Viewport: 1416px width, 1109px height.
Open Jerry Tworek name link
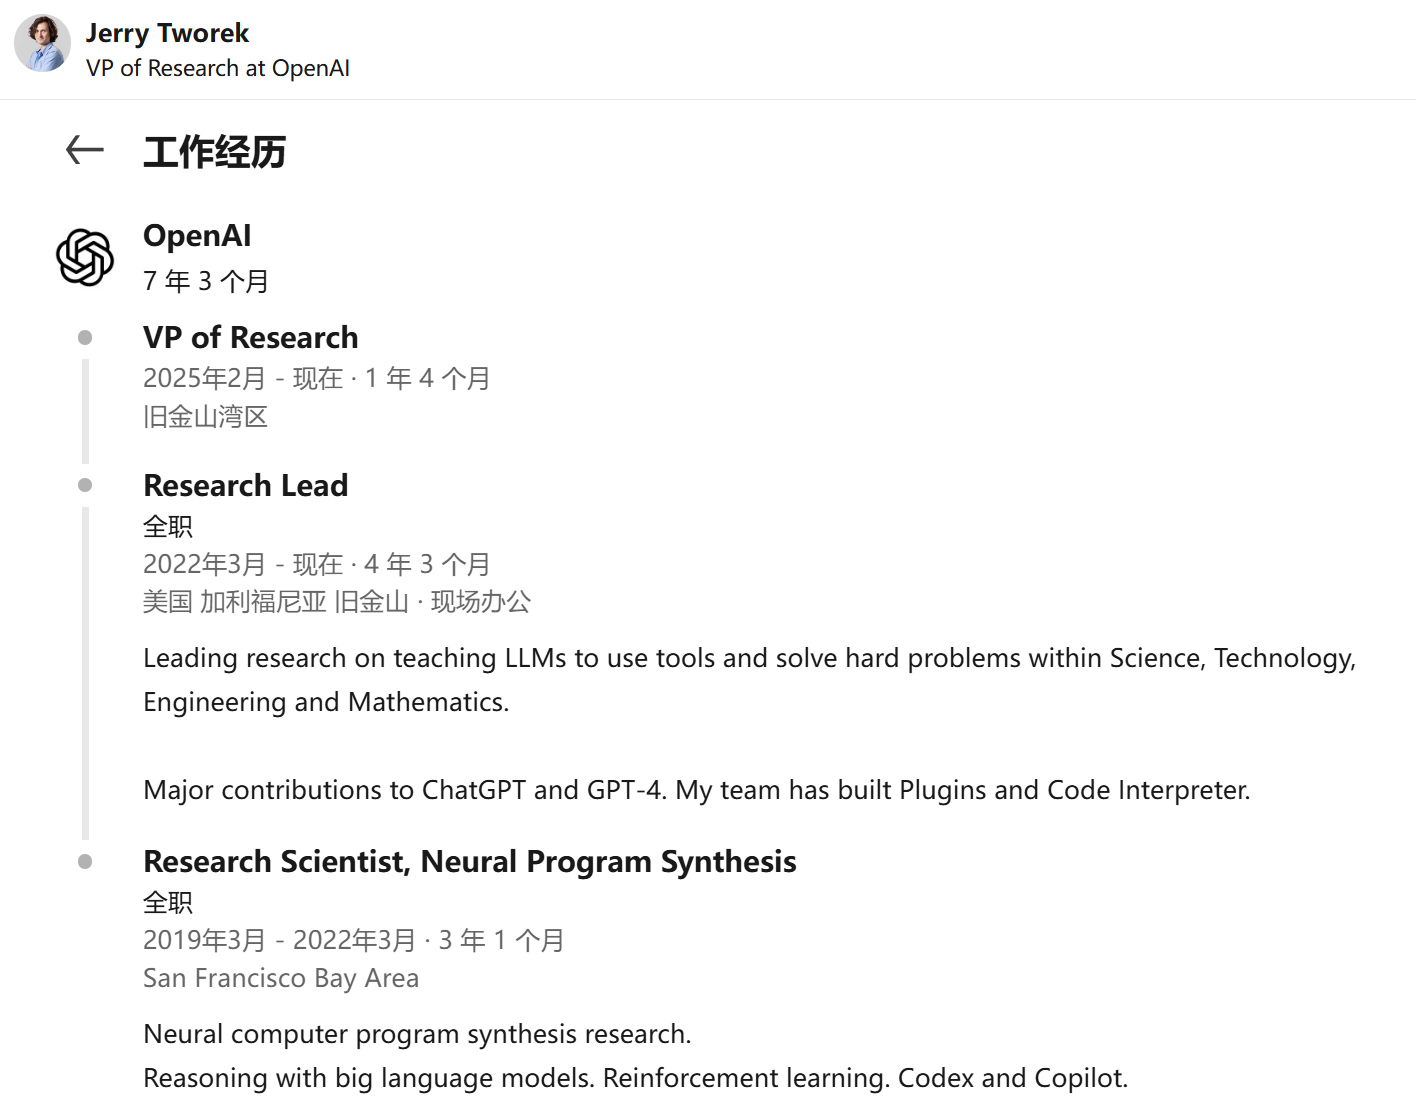(167, 33)
